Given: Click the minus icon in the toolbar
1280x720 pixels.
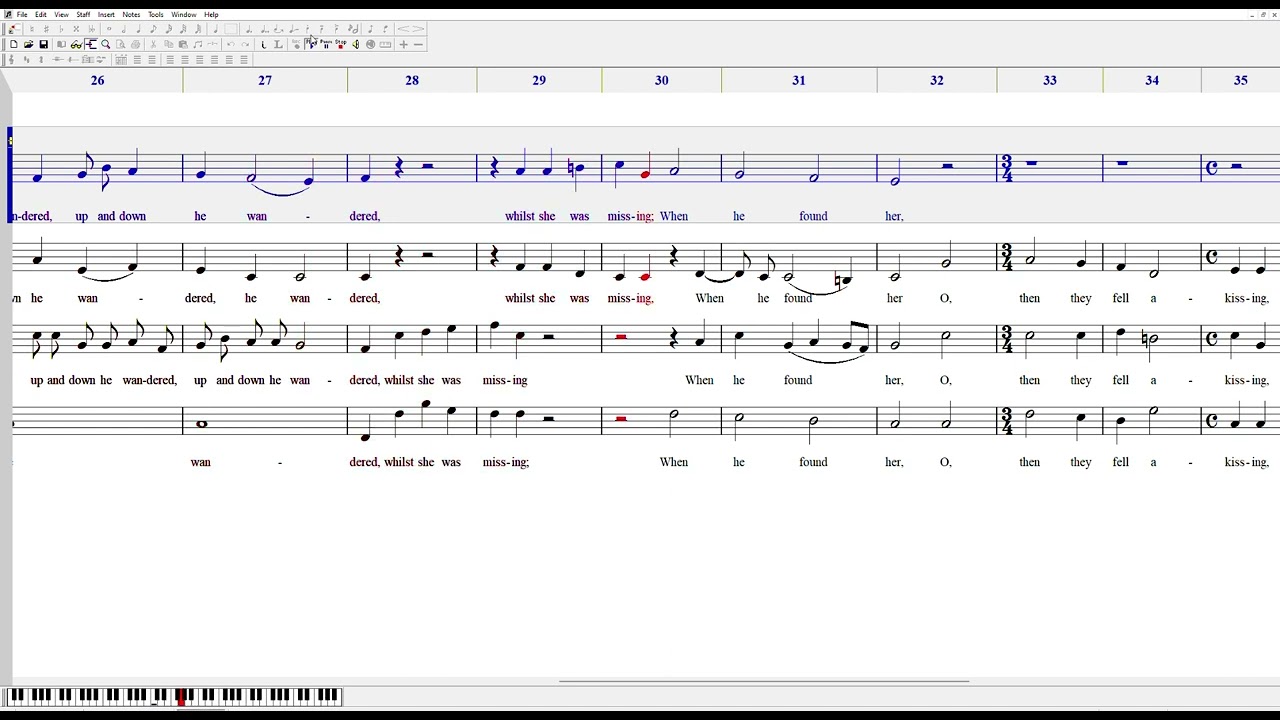Looking at the screenshot, I should (x=418, y=44).
